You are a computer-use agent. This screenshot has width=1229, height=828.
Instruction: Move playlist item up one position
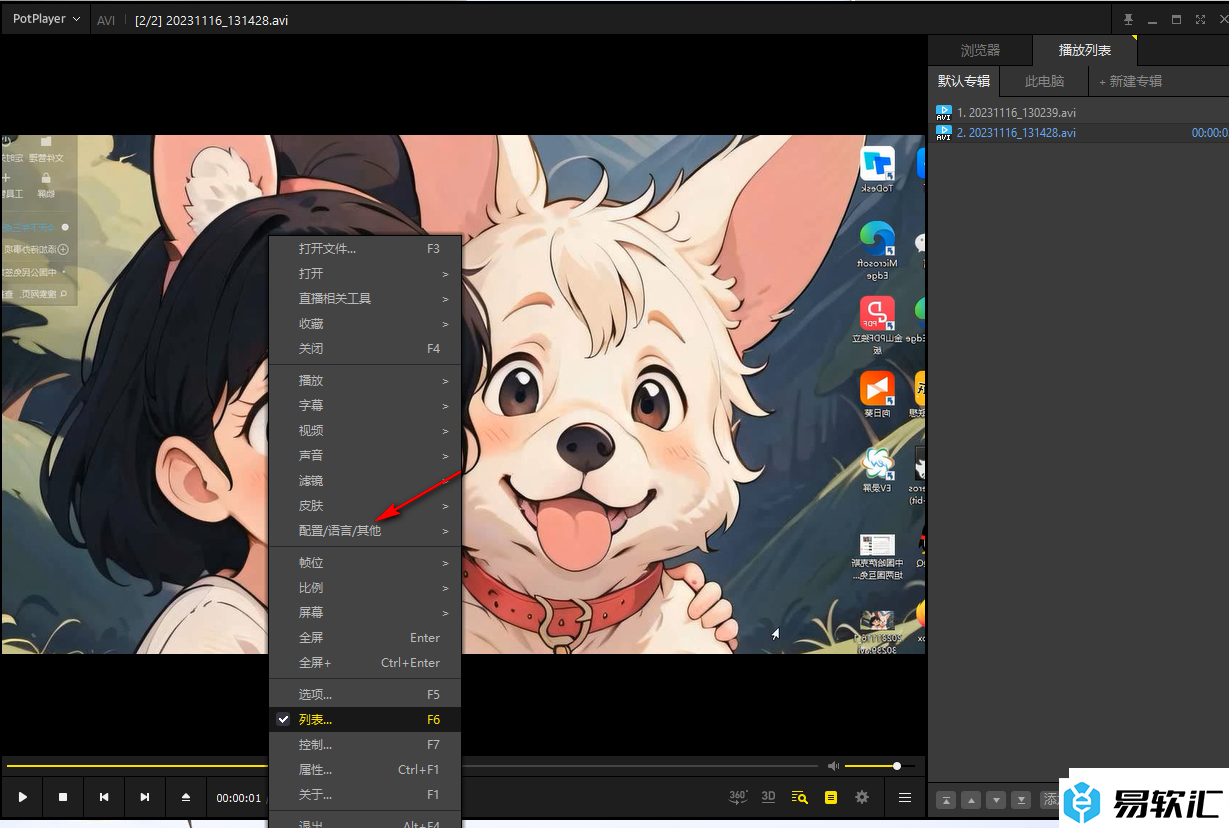[x=971, y=800]
